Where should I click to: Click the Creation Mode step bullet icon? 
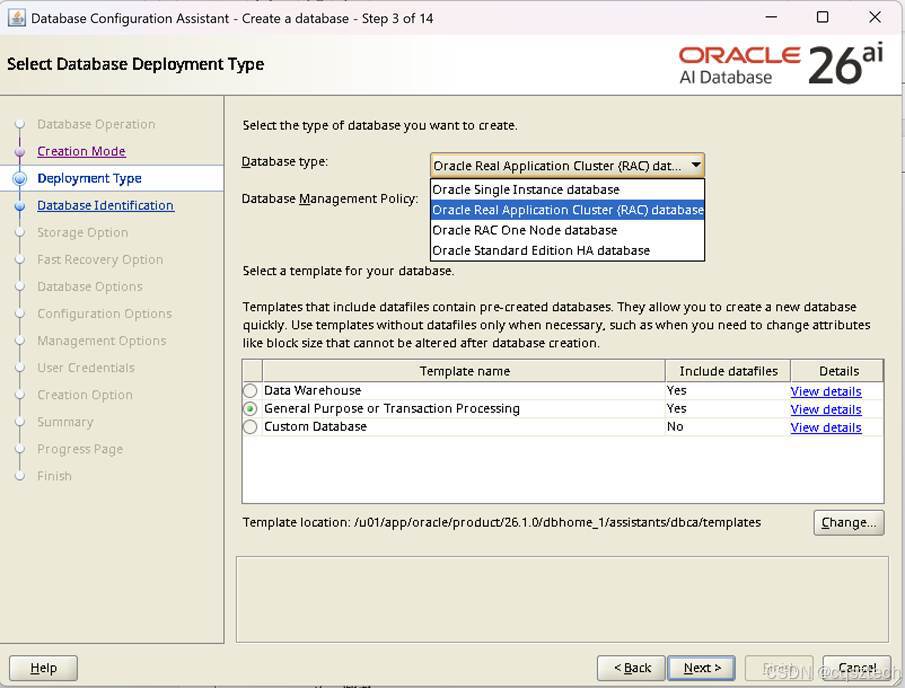coord(20,151)
